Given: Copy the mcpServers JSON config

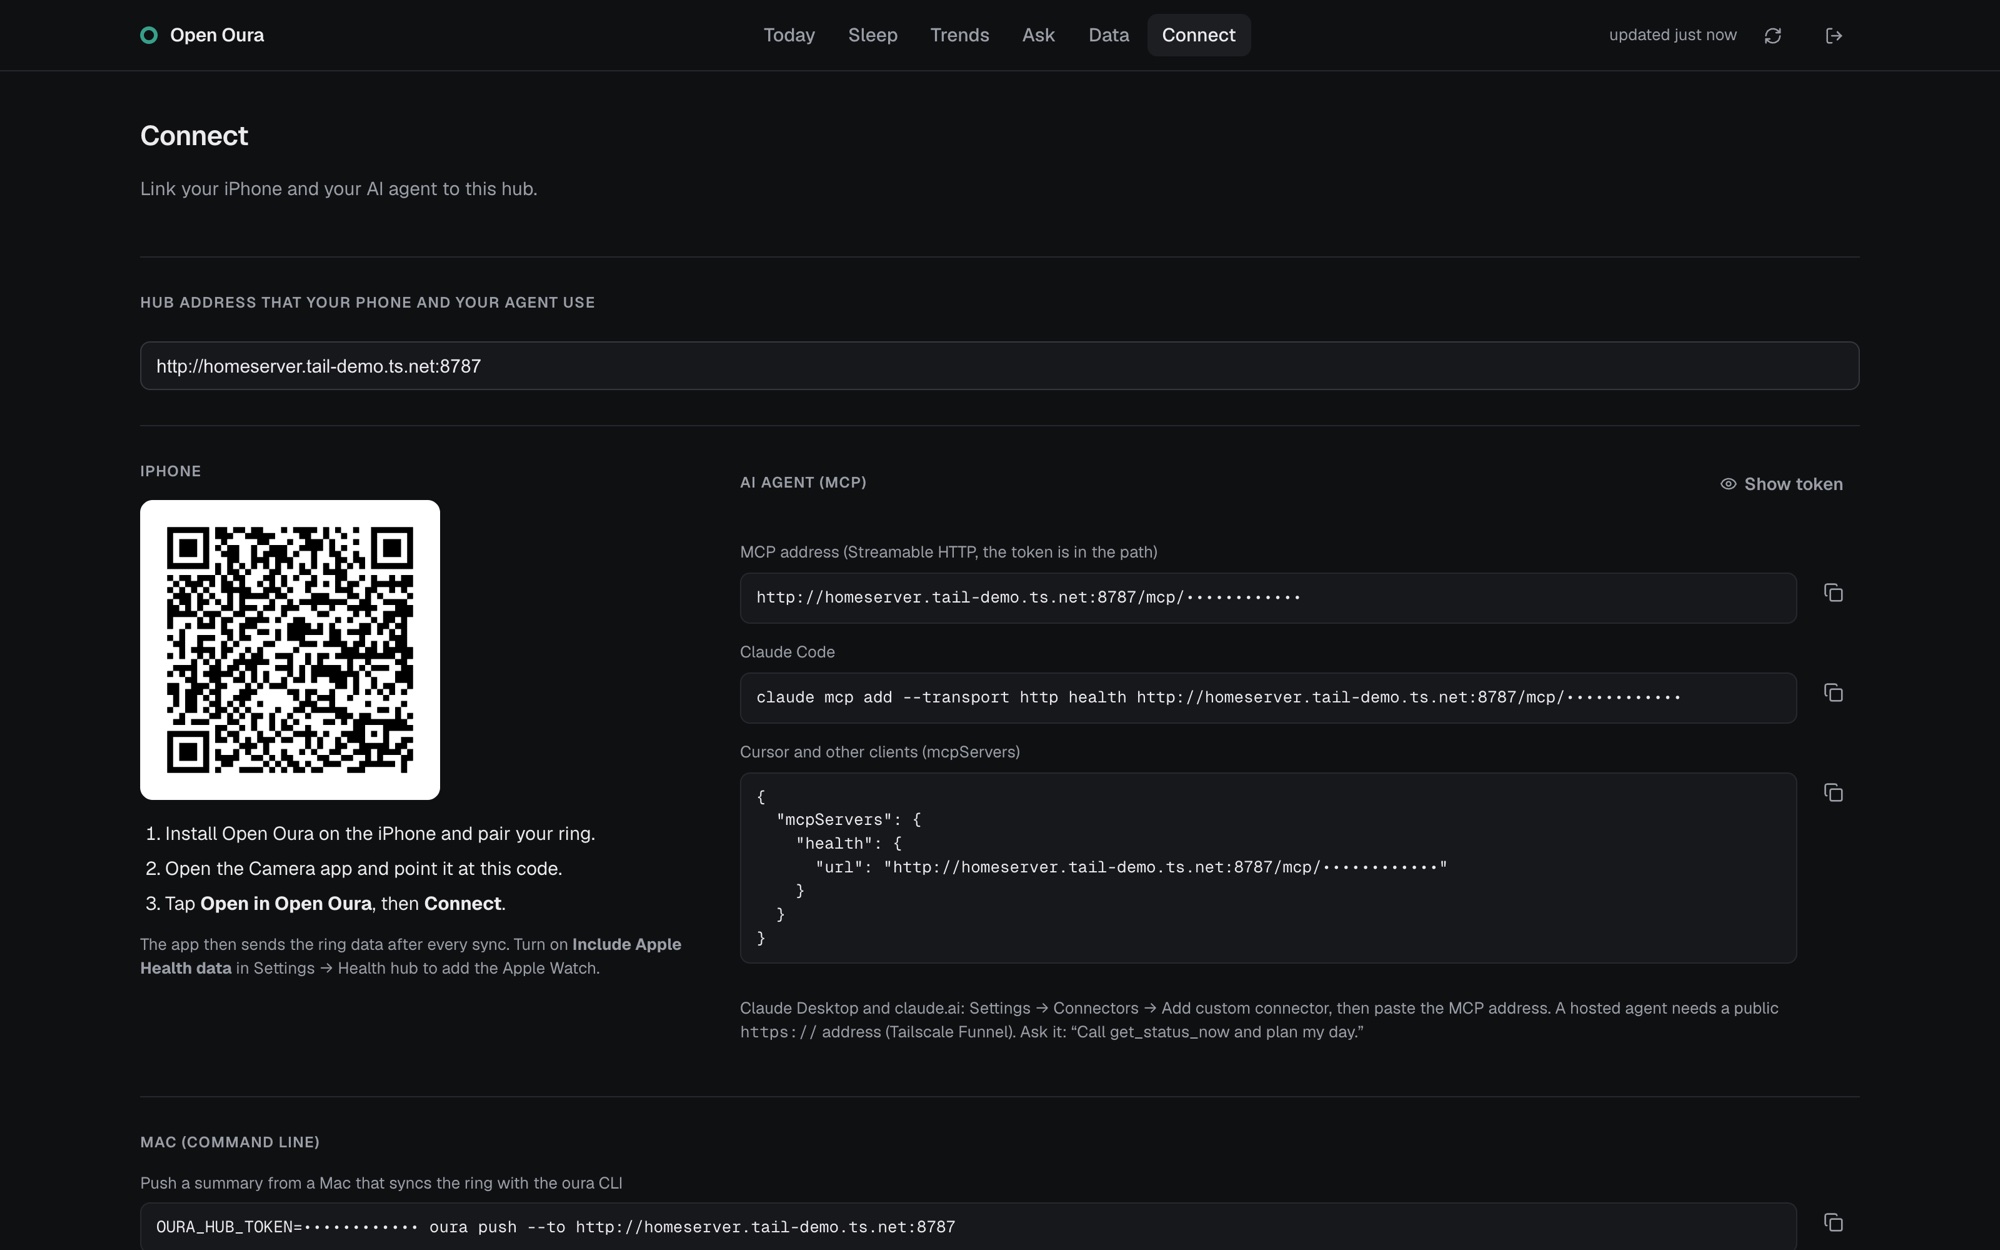Looking at the screenshot, I should 1833,793.
